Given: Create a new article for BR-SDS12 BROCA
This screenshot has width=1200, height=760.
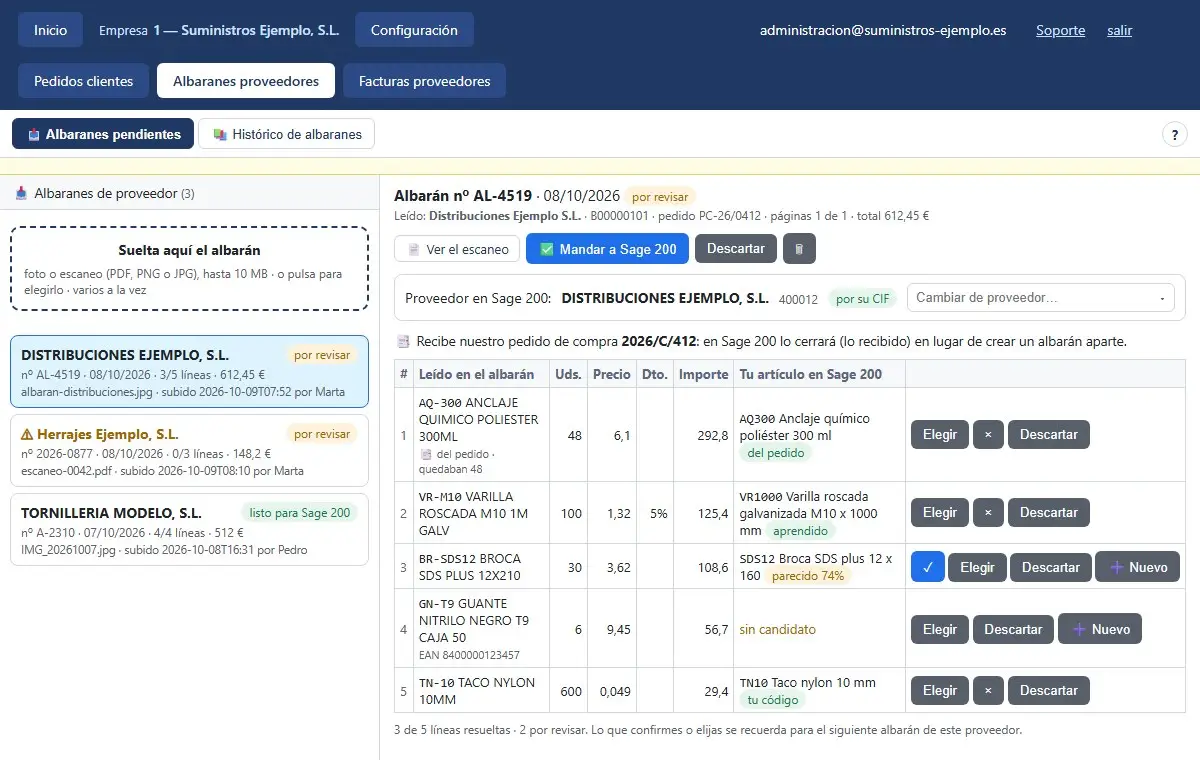Looking at the screenshot, I should tap(1138, 567).
